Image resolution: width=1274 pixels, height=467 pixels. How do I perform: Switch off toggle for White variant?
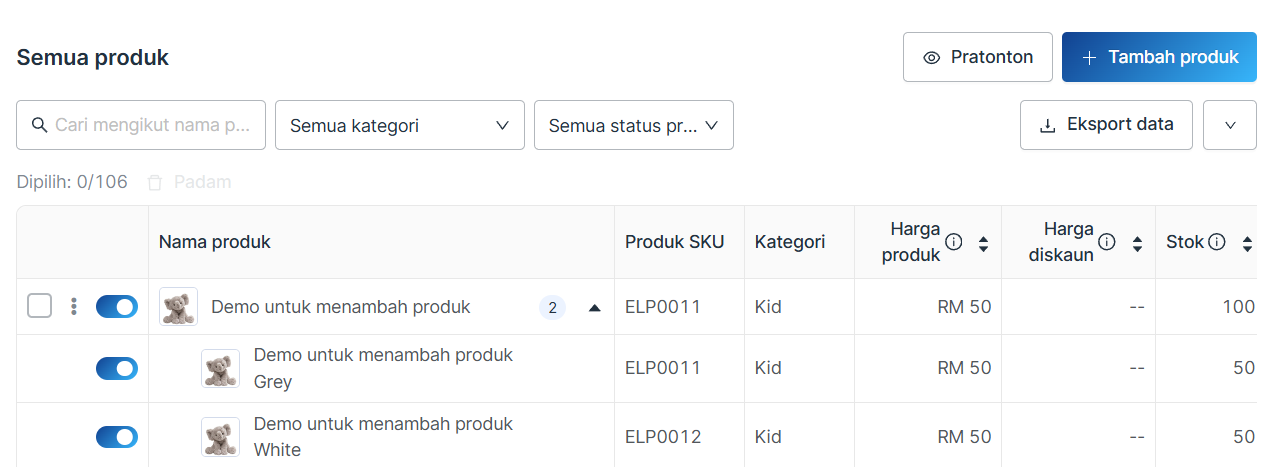(x=117, y=437)
